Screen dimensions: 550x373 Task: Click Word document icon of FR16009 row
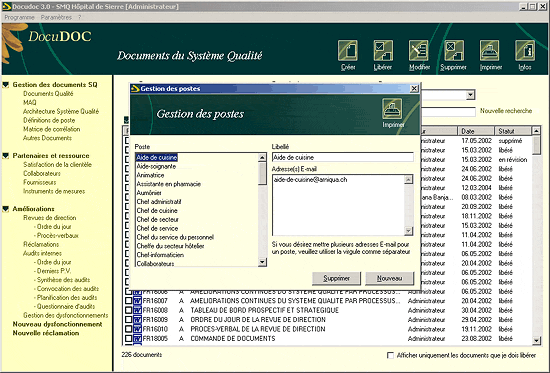click(x=137, y=320)
